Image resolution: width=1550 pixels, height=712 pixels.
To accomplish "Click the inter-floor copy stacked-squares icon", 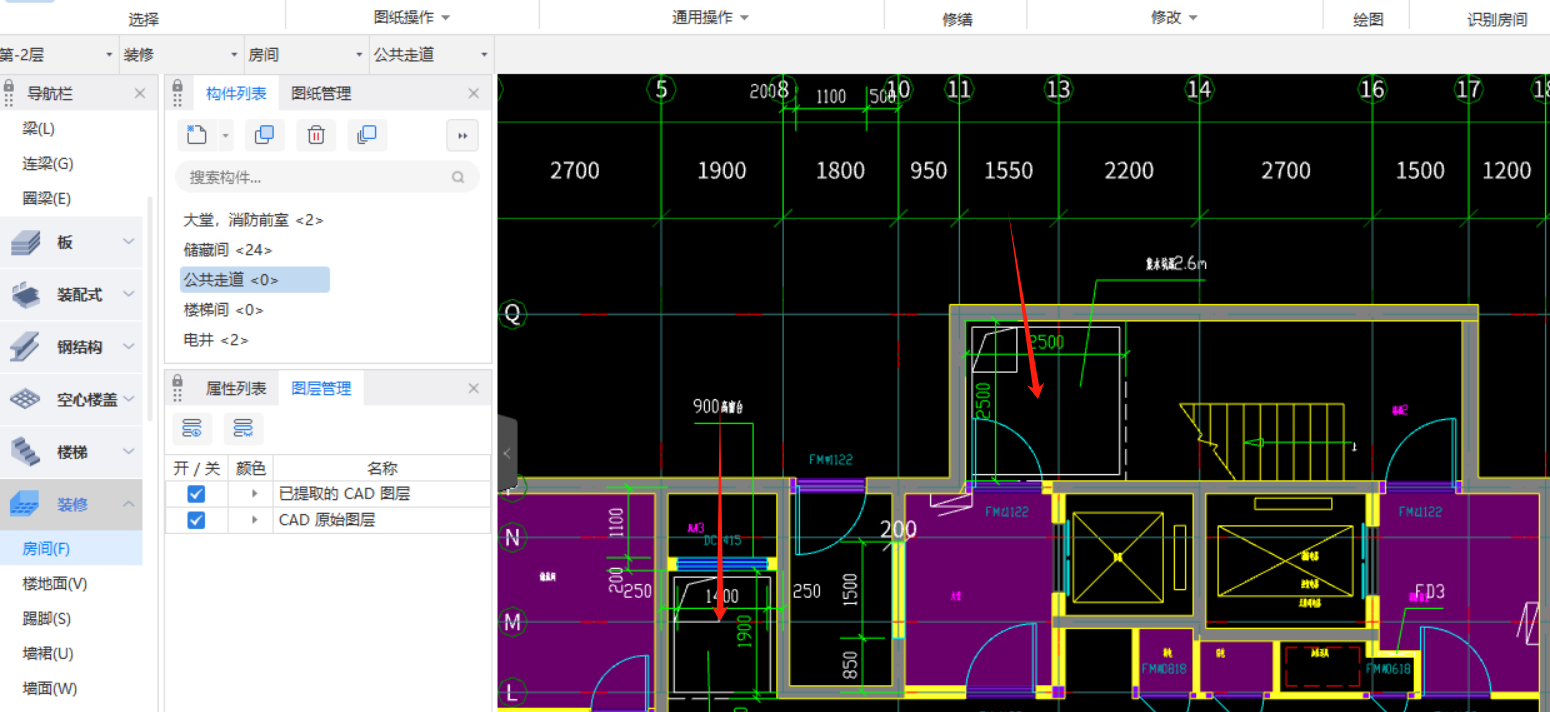I will click(367, 135).
